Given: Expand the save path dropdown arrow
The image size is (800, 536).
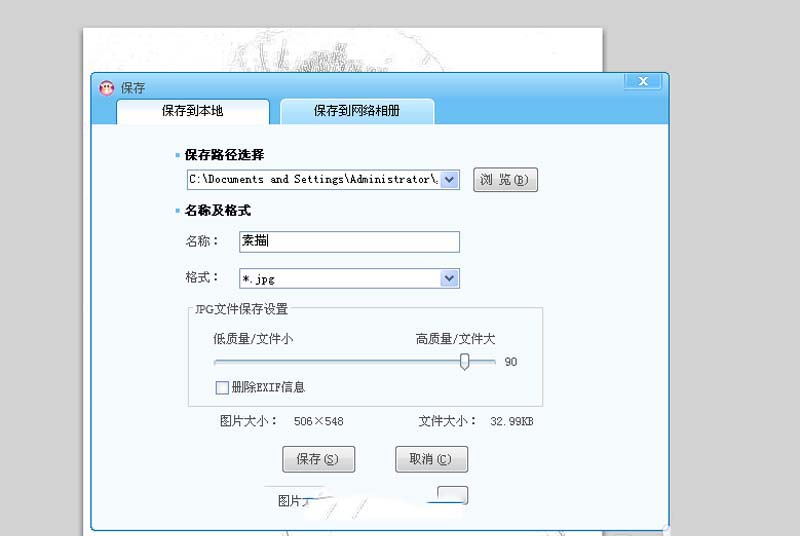Looking at the screenshot, I should point(449,180).
